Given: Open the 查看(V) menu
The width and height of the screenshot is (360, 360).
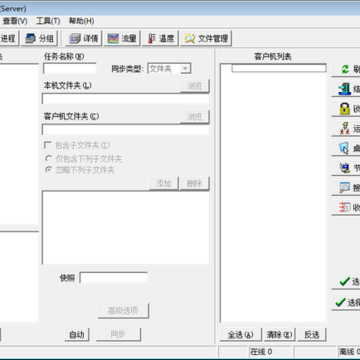Looking at the screenshot, I should coord(15,21).
